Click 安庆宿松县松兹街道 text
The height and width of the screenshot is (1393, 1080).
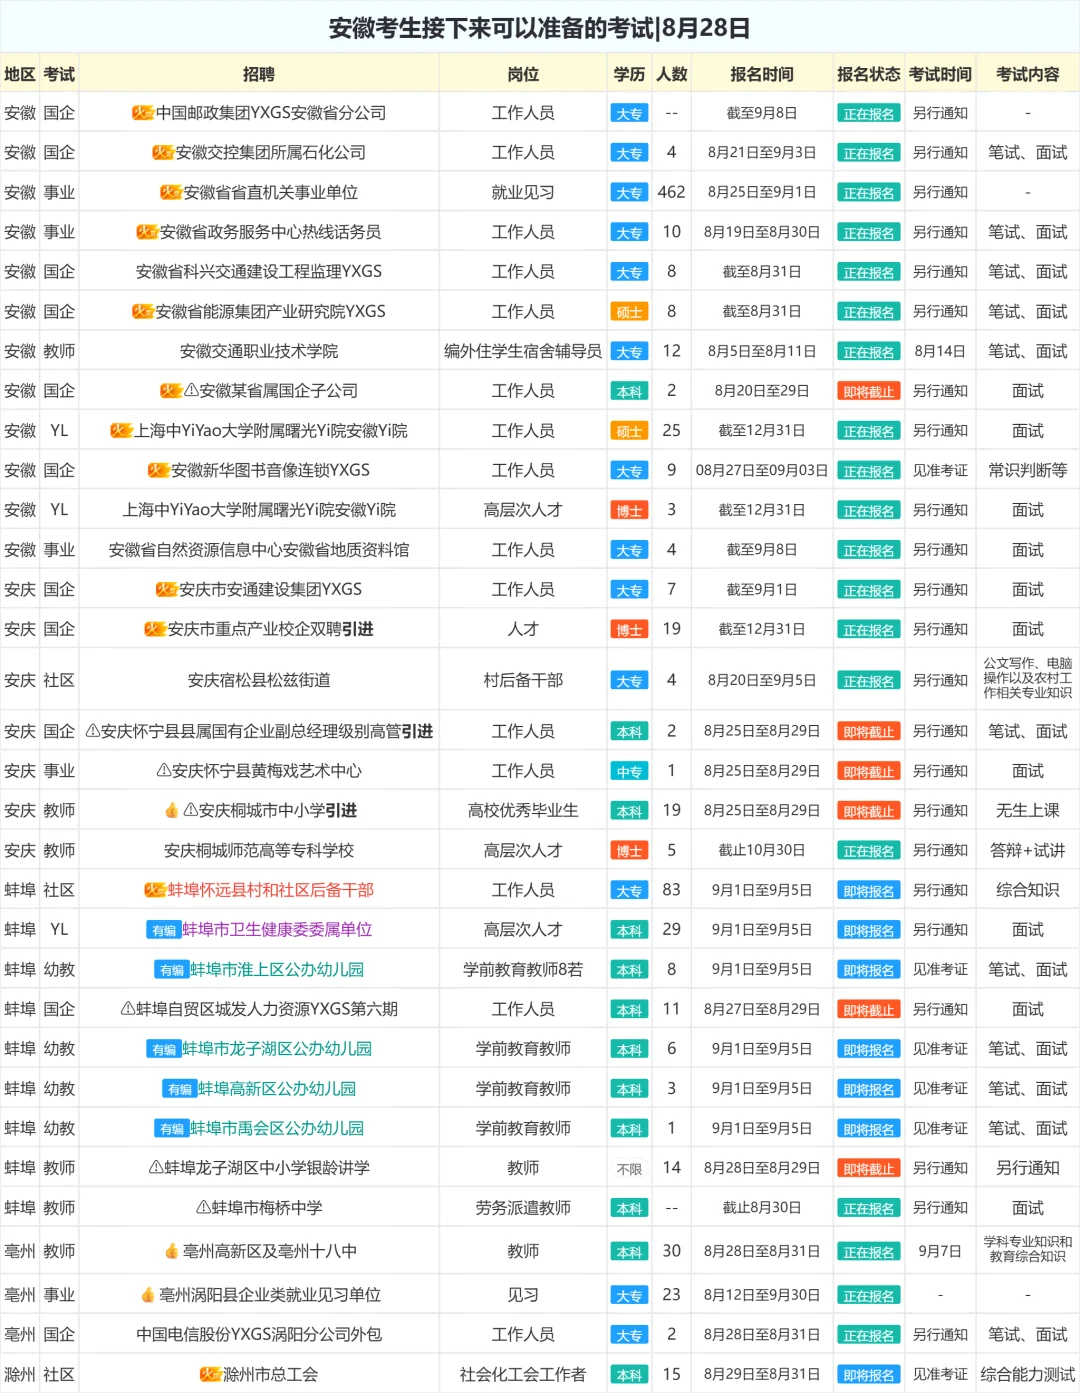tap(259, 681)
